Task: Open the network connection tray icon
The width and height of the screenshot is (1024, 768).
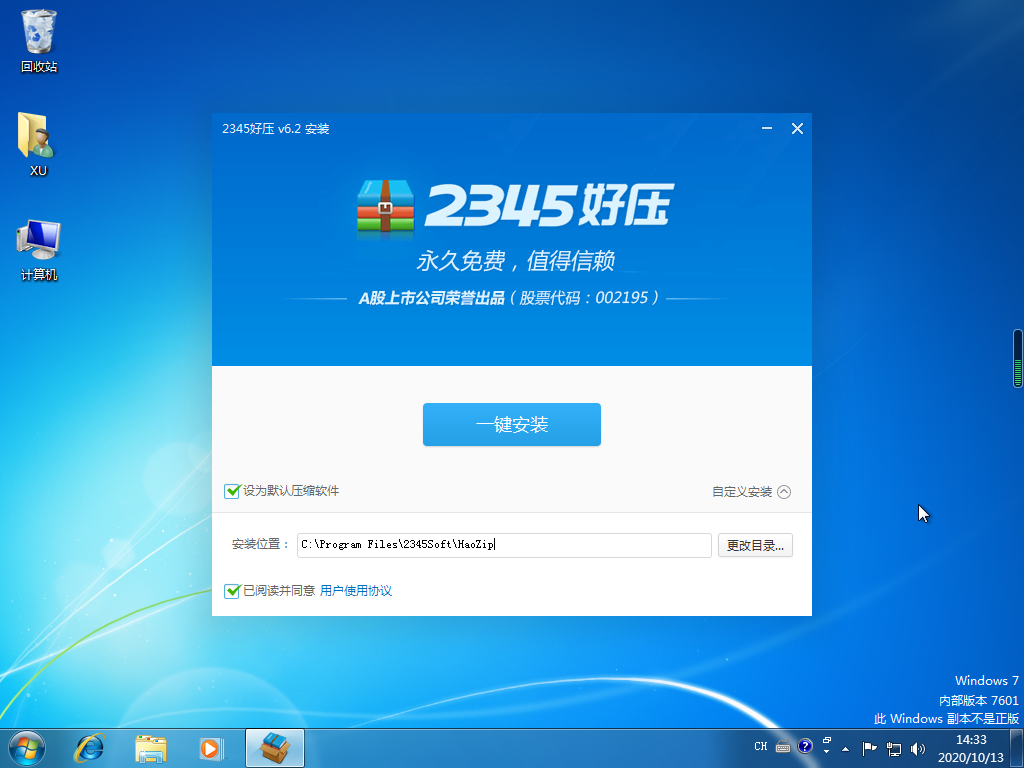Action: coord(894,747)
